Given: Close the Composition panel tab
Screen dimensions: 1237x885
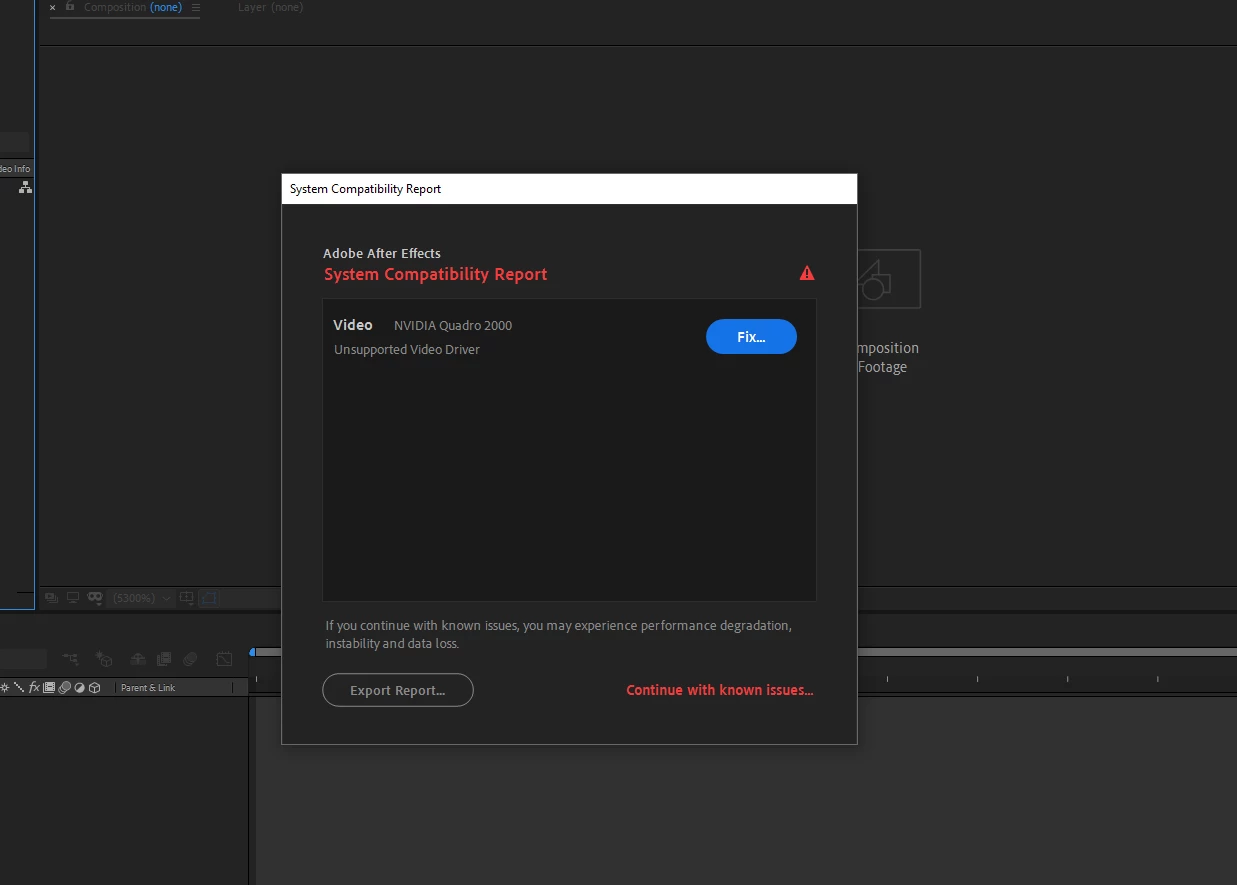Looking at the screenshot, I should click(53, 8).
